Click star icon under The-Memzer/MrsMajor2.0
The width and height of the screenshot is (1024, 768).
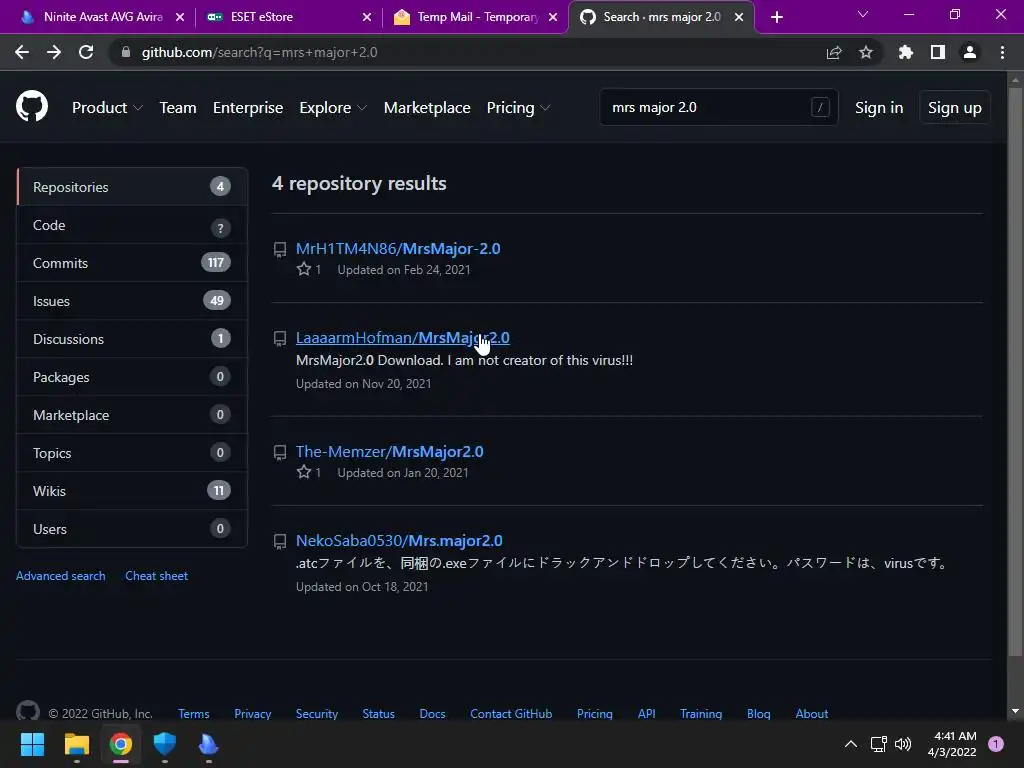tap(304, 472)
